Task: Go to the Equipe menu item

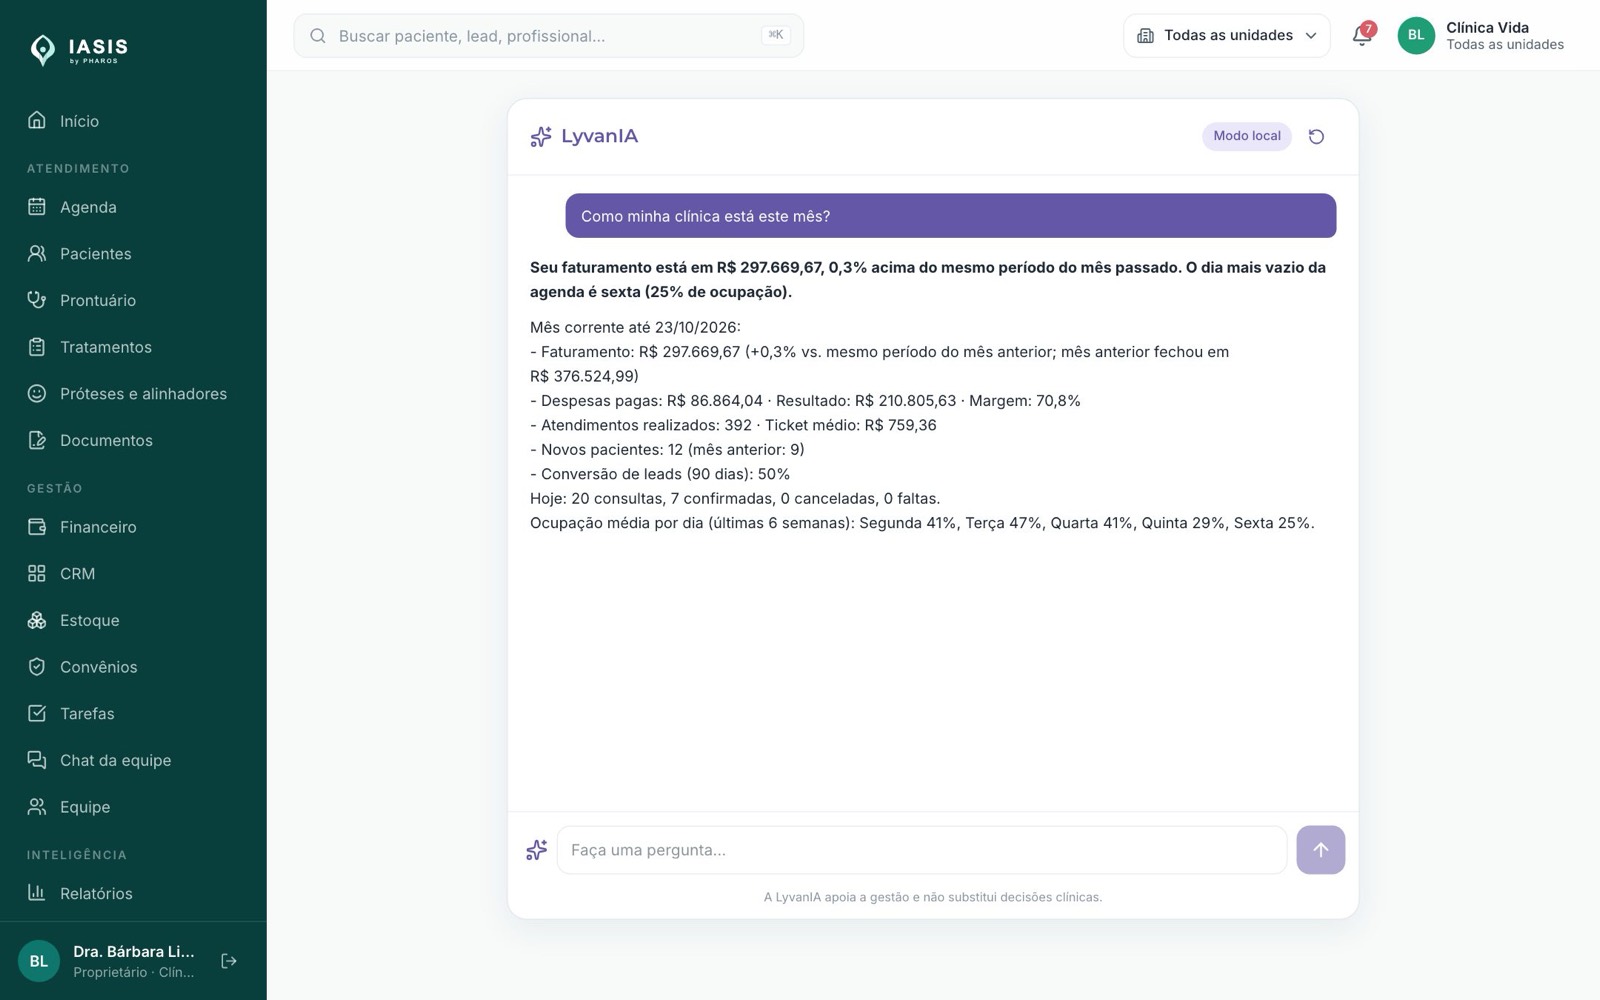Action: tap(133, 807)
